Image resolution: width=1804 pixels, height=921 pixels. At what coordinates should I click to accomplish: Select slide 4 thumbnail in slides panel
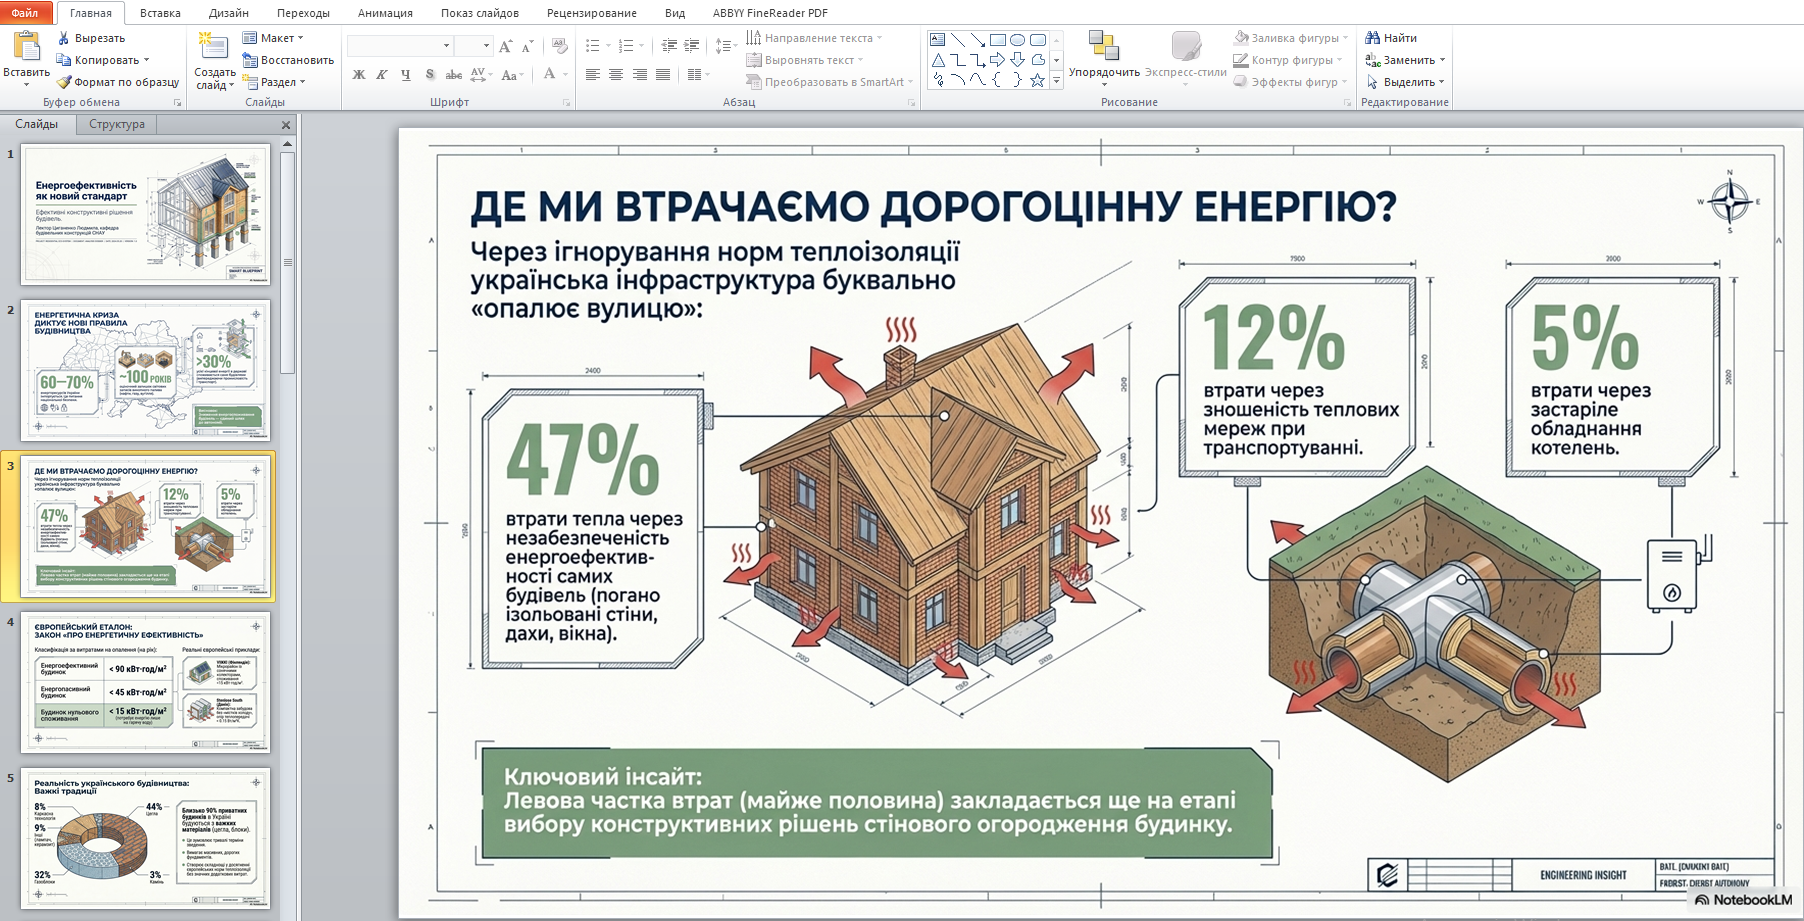pyautogui.click(x=146, y=682)
